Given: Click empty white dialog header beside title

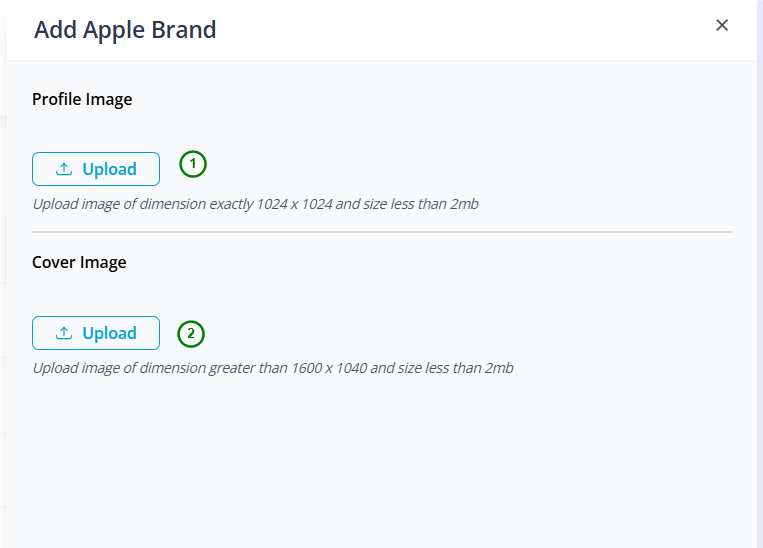Looking at the screenshot, I should click(462, 30).
